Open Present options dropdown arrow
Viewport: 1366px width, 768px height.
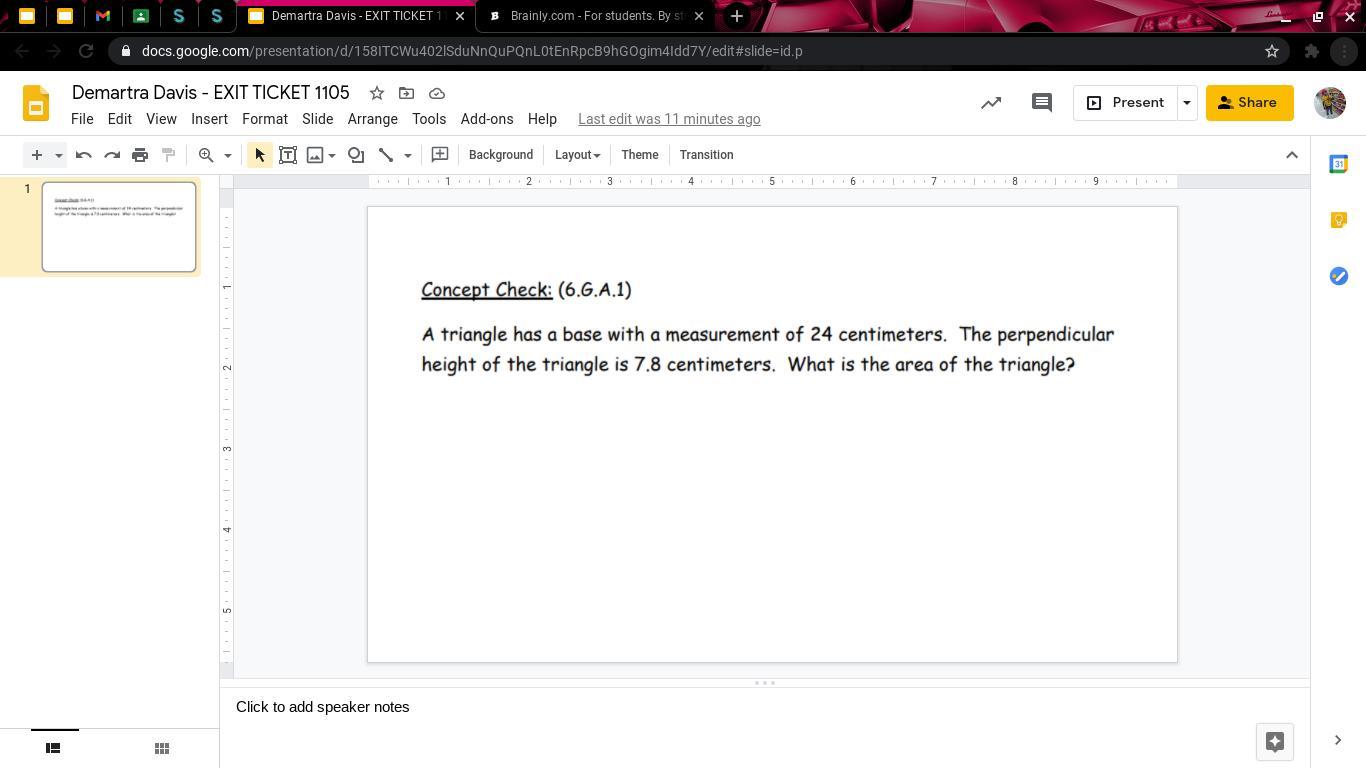pos(1187,103)
